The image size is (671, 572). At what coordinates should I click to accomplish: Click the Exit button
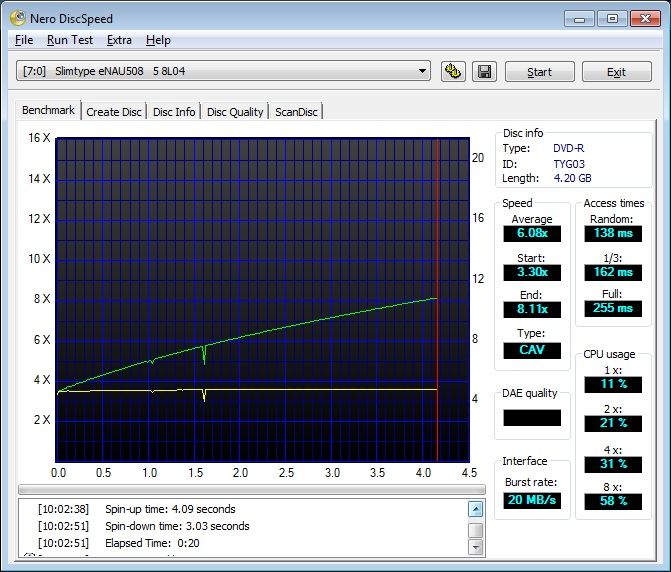tap(616, 72)
